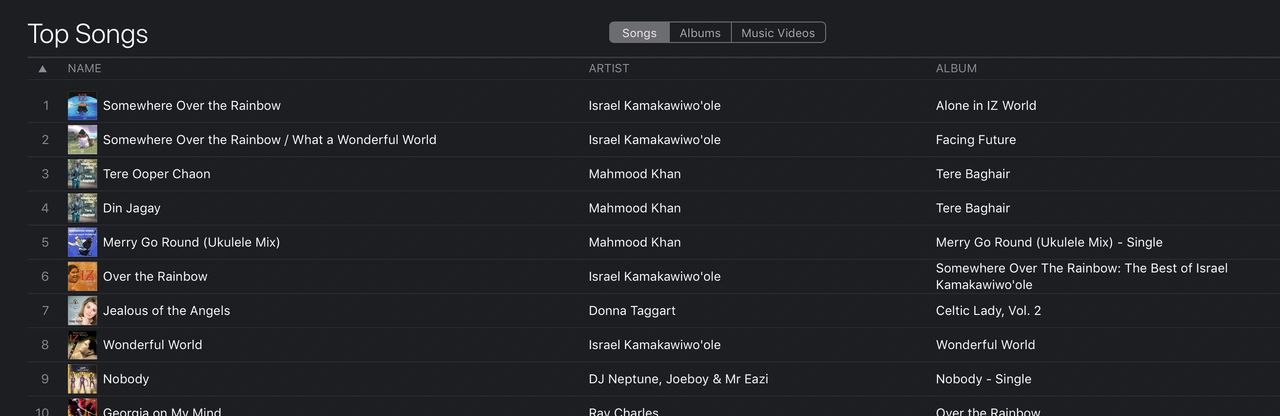Click Merry Go Round album artwork
This screenshot has height=416, width=1280.
[x=82, y=242]
